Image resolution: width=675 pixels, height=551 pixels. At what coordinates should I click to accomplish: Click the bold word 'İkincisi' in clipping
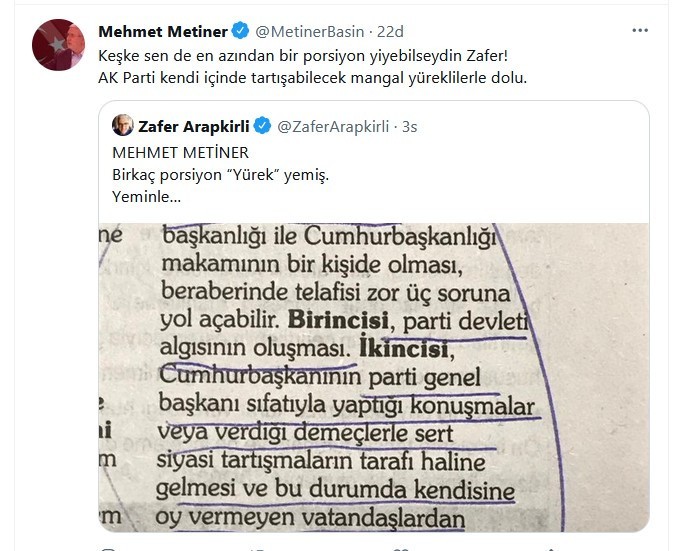tap(404, 347)
